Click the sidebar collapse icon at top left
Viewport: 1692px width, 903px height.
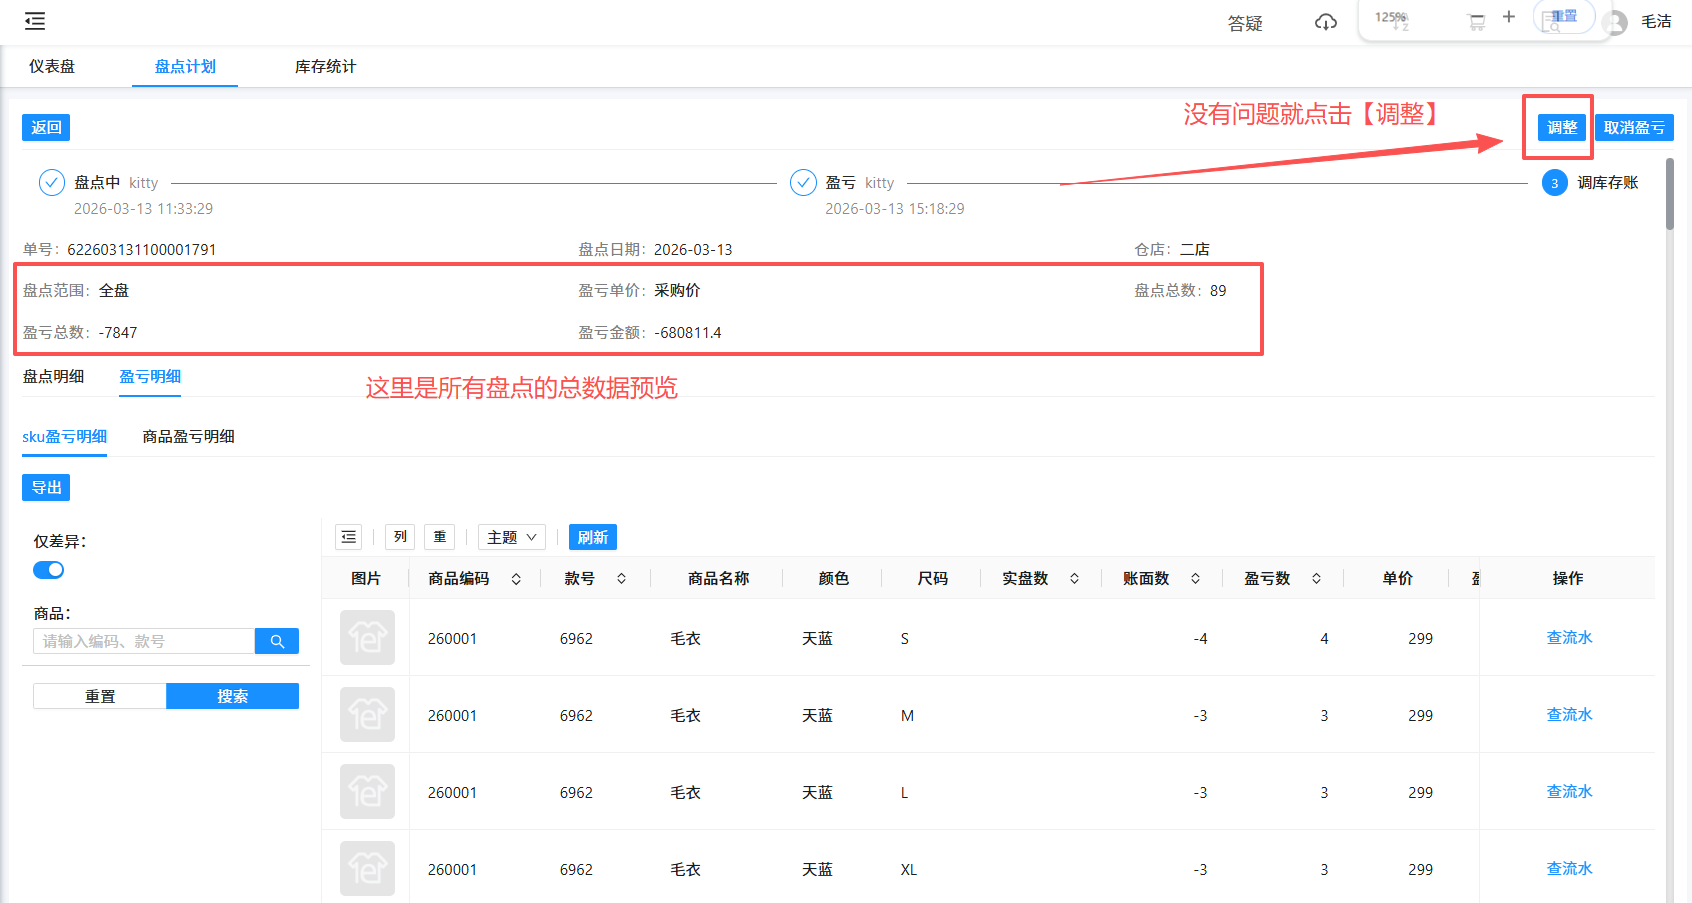pos(35,21)
